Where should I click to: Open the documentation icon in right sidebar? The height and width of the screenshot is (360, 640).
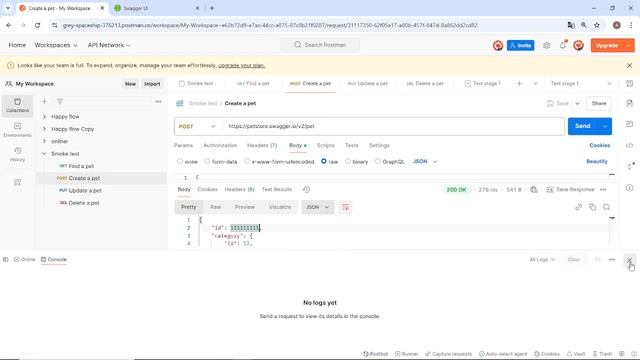point(629,103)
